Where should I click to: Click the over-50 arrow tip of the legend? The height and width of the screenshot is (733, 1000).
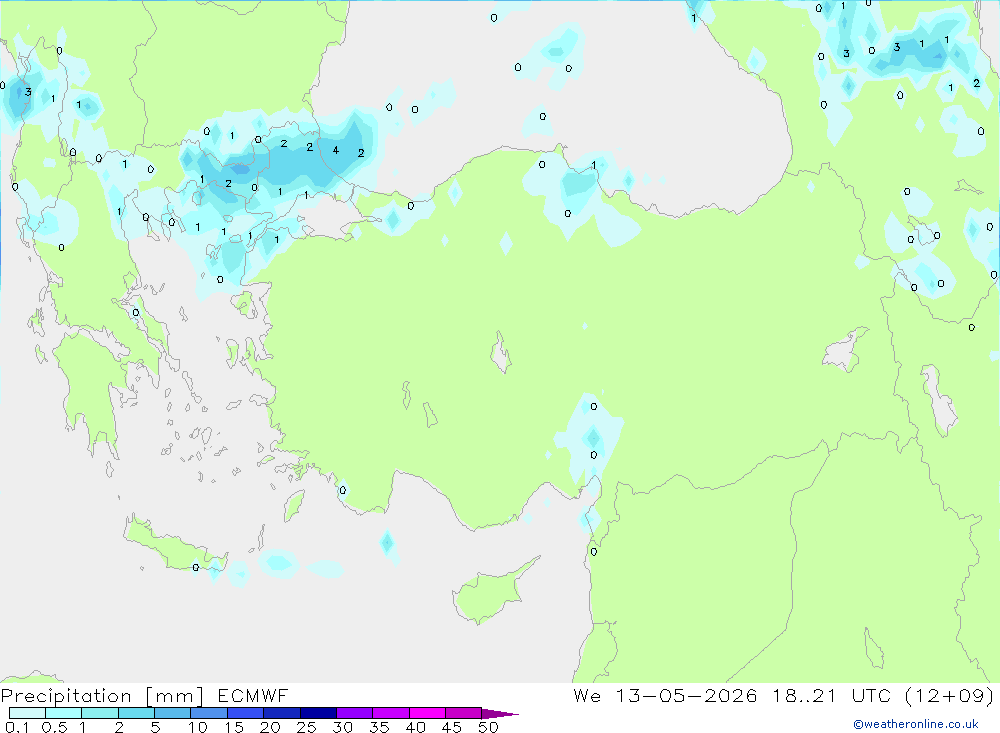pos(500,713)
